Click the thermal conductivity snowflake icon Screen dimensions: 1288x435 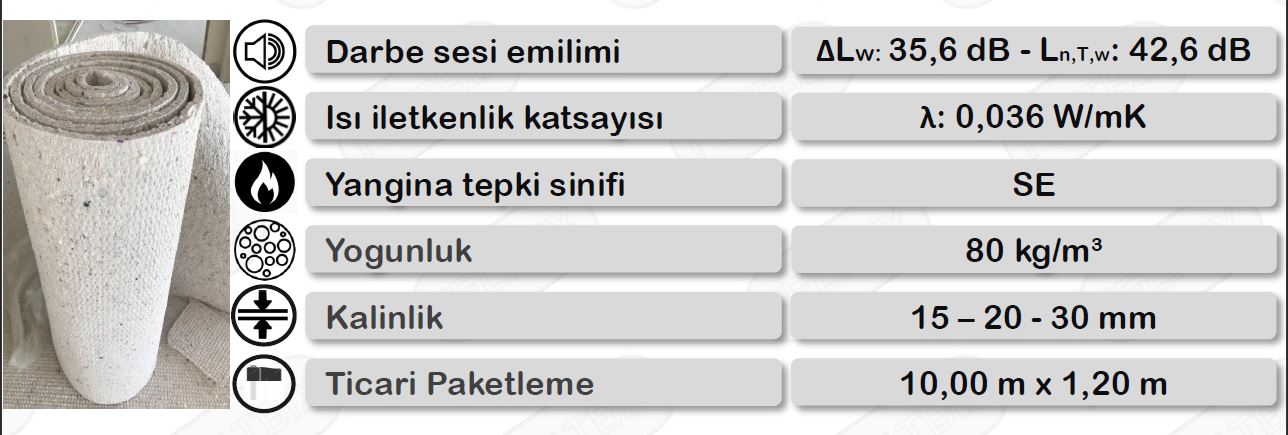click(x=265, y=120)
